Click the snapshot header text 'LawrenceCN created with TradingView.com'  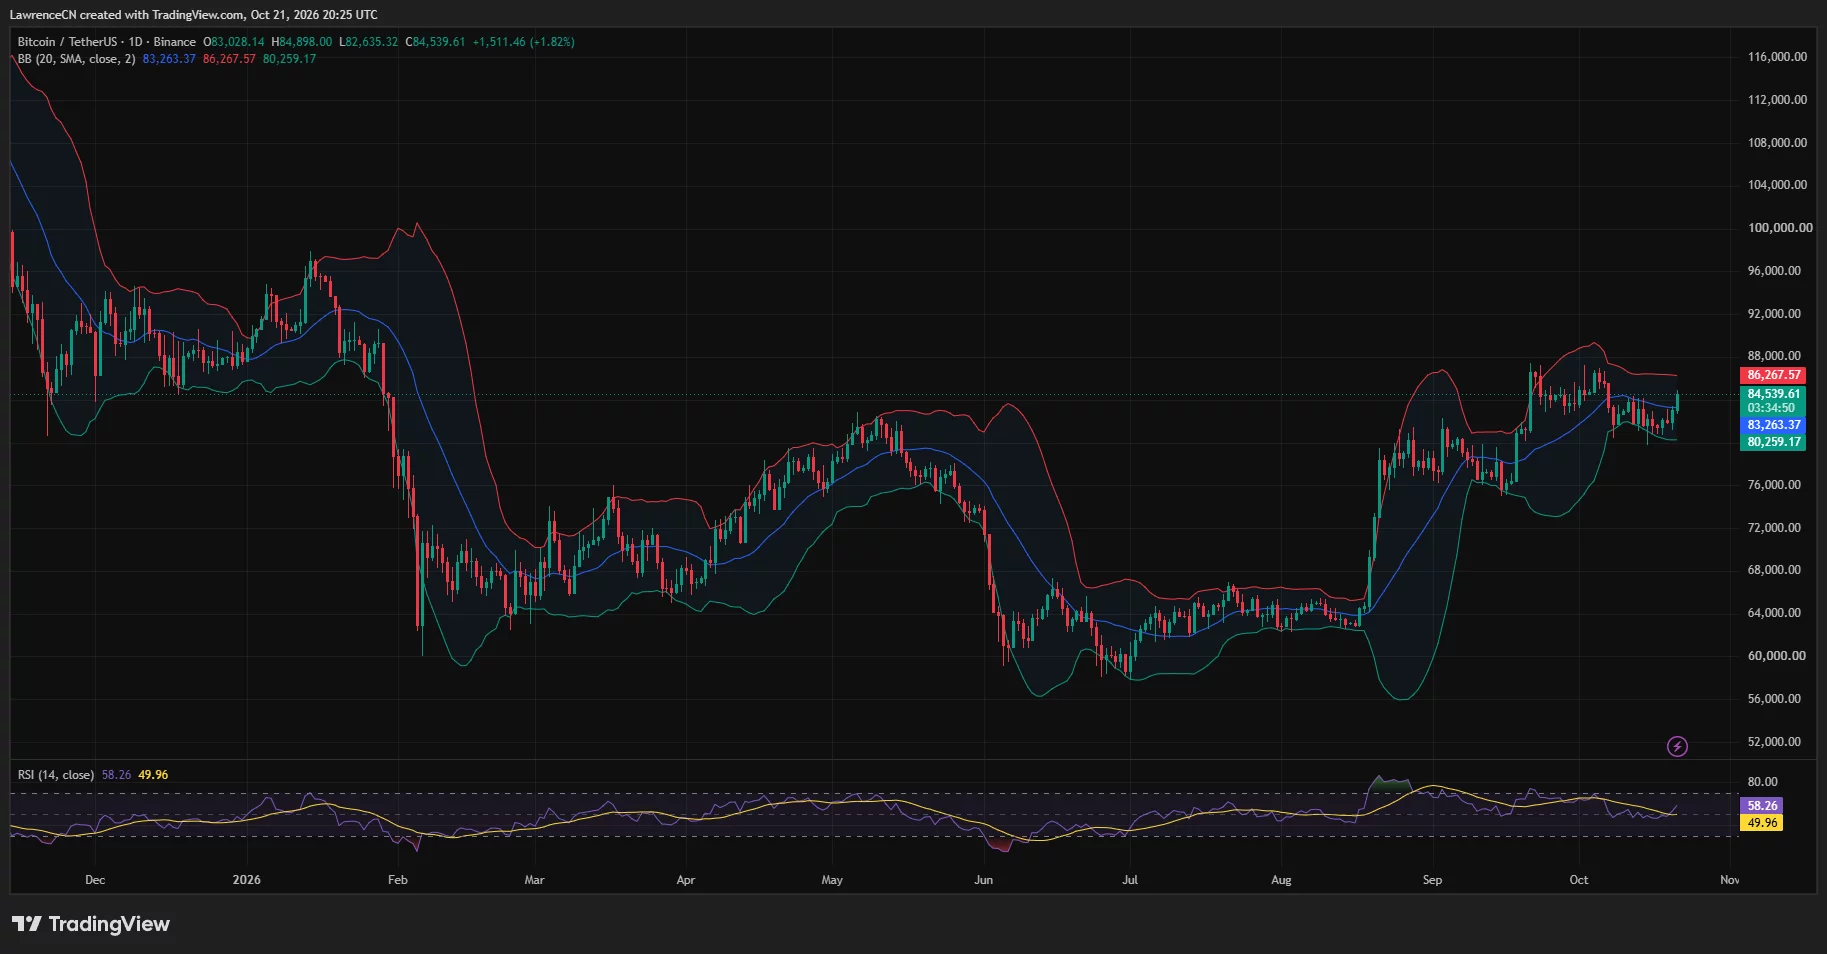pyautogui.click(x=127, y=15)
